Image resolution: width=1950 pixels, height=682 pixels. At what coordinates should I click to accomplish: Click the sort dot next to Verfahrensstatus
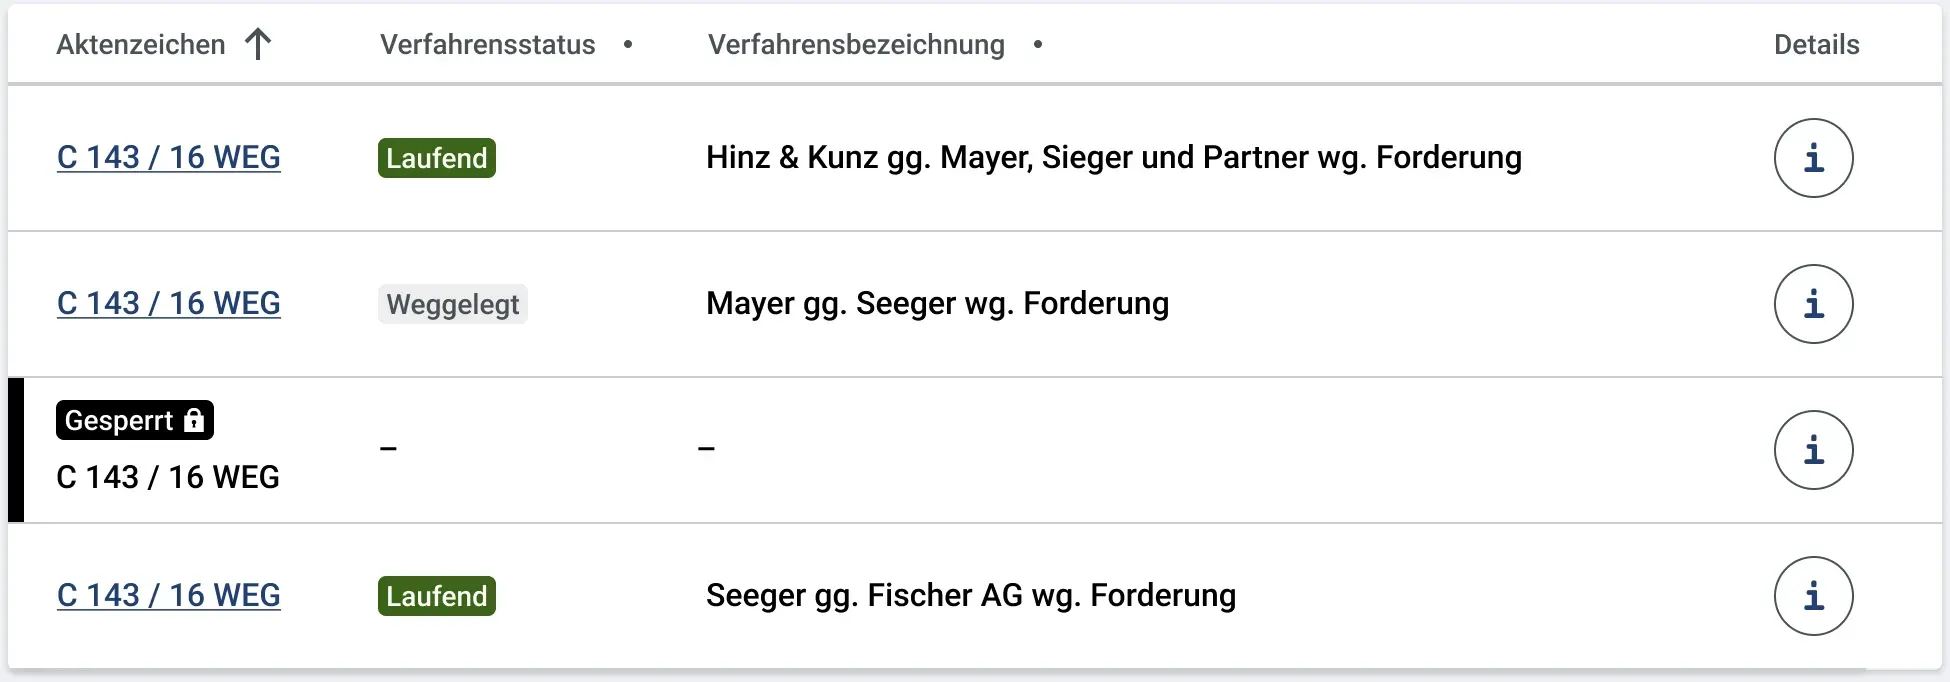tap(628, 44)
